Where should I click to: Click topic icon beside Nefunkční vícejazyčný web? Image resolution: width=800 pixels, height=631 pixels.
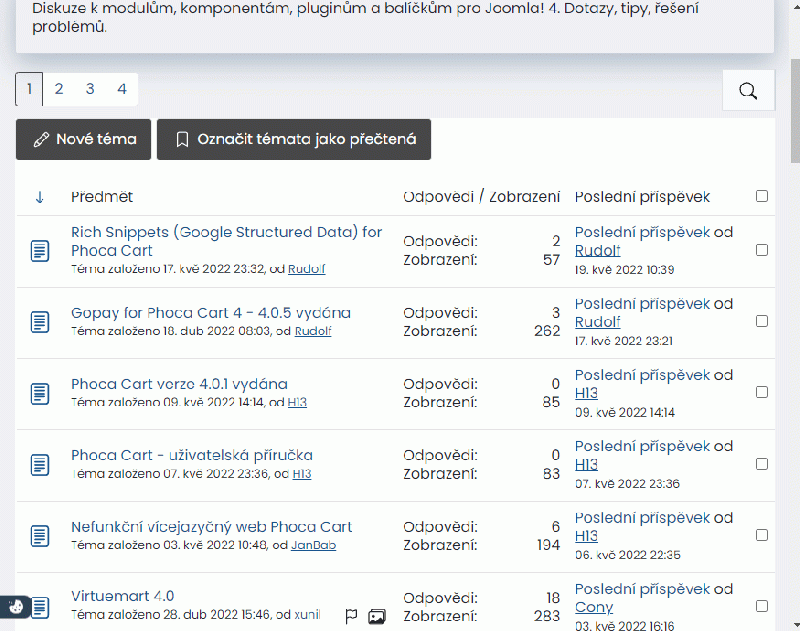coord(40,536)
